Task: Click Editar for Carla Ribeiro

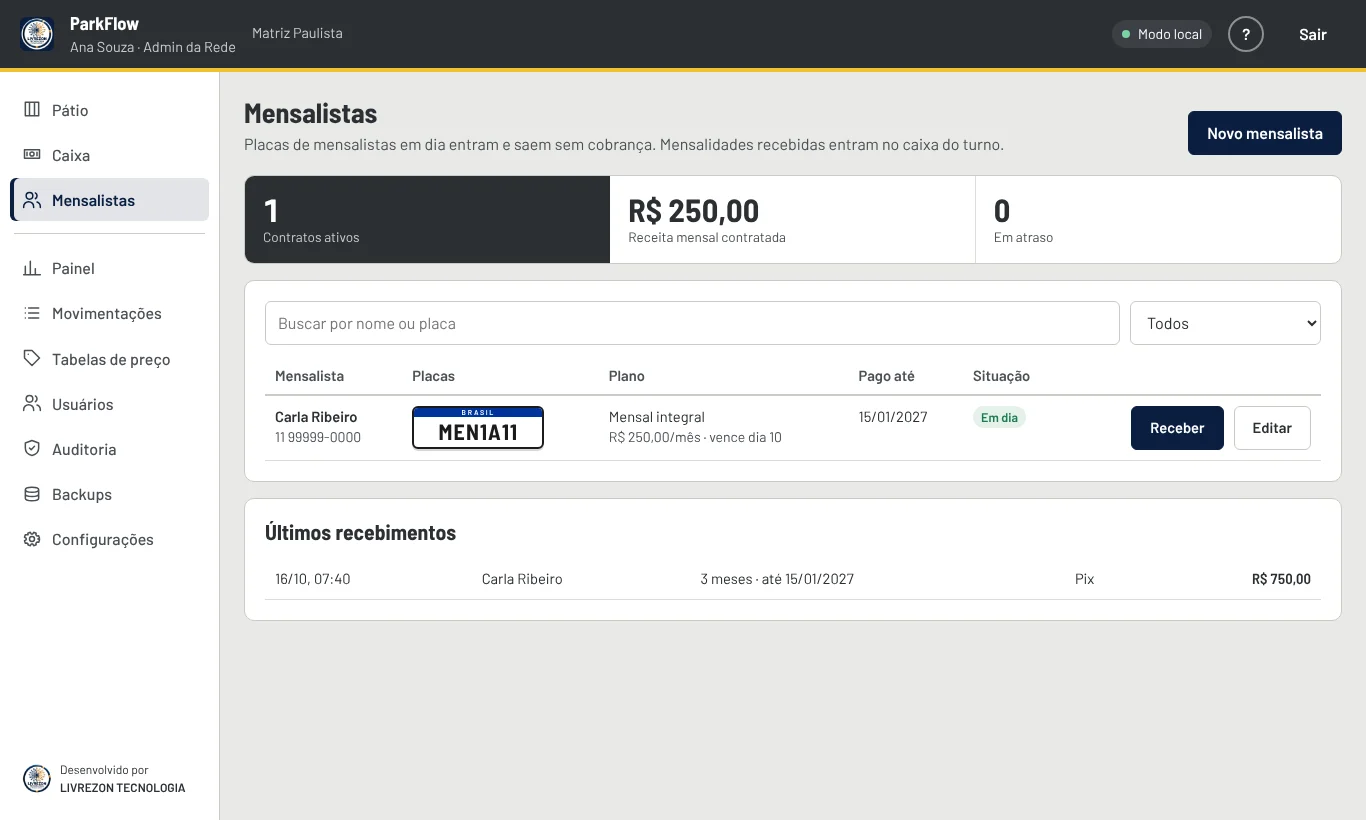Action: (1272, 428)
